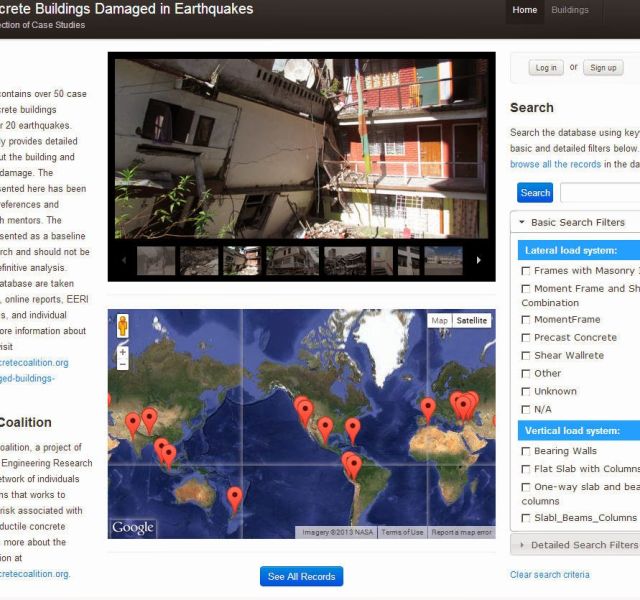The width and height of the screenshot is (640, 600).
Task: Open the last gallery thumbnail with blue sky
Action: coord(444,260)
